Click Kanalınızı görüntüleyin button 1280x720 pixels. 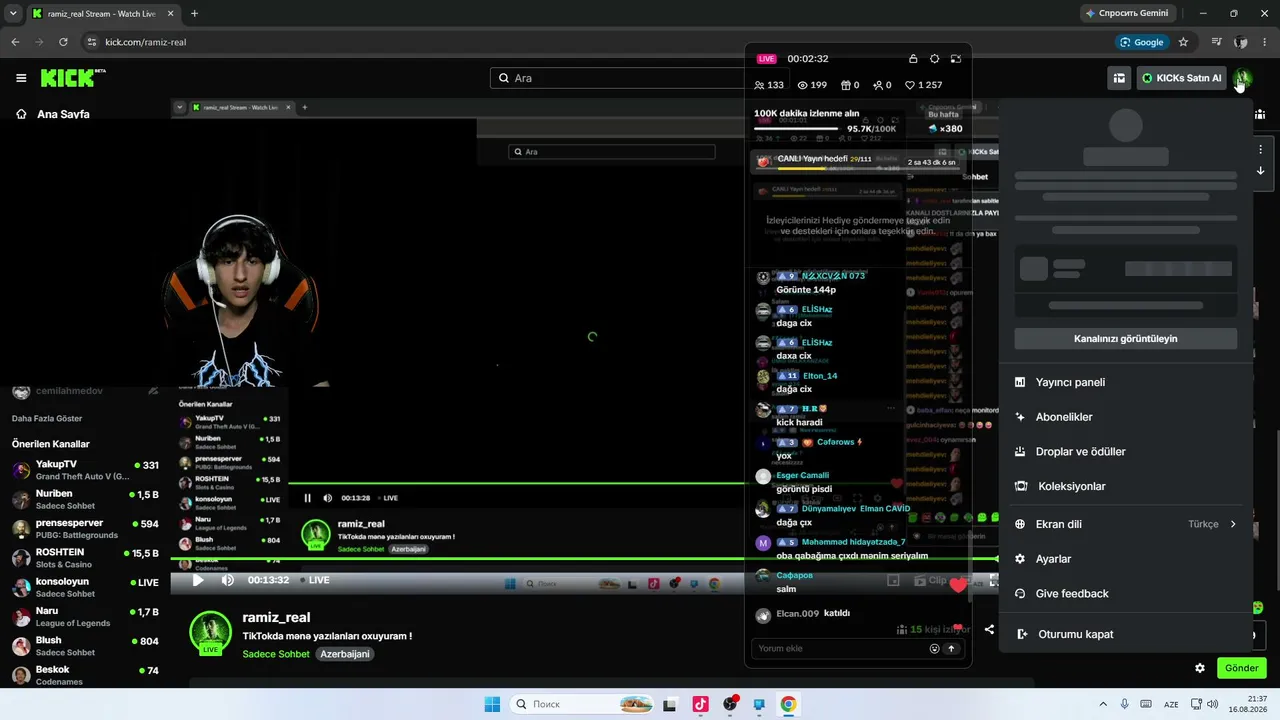[x=1126, y=339]
